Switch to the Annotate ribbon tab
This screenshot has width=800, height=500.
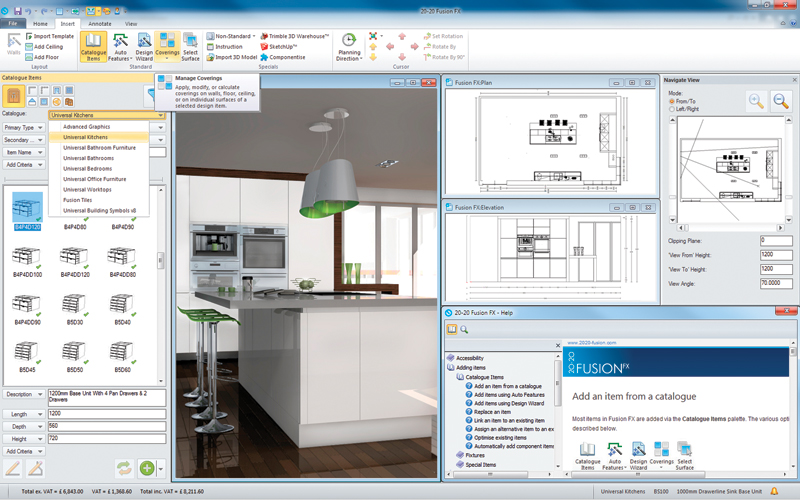pos(99,23)
